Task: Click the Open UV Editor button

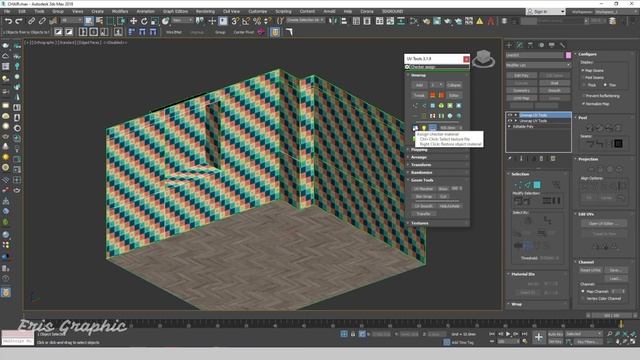Action: pos(604,224)
